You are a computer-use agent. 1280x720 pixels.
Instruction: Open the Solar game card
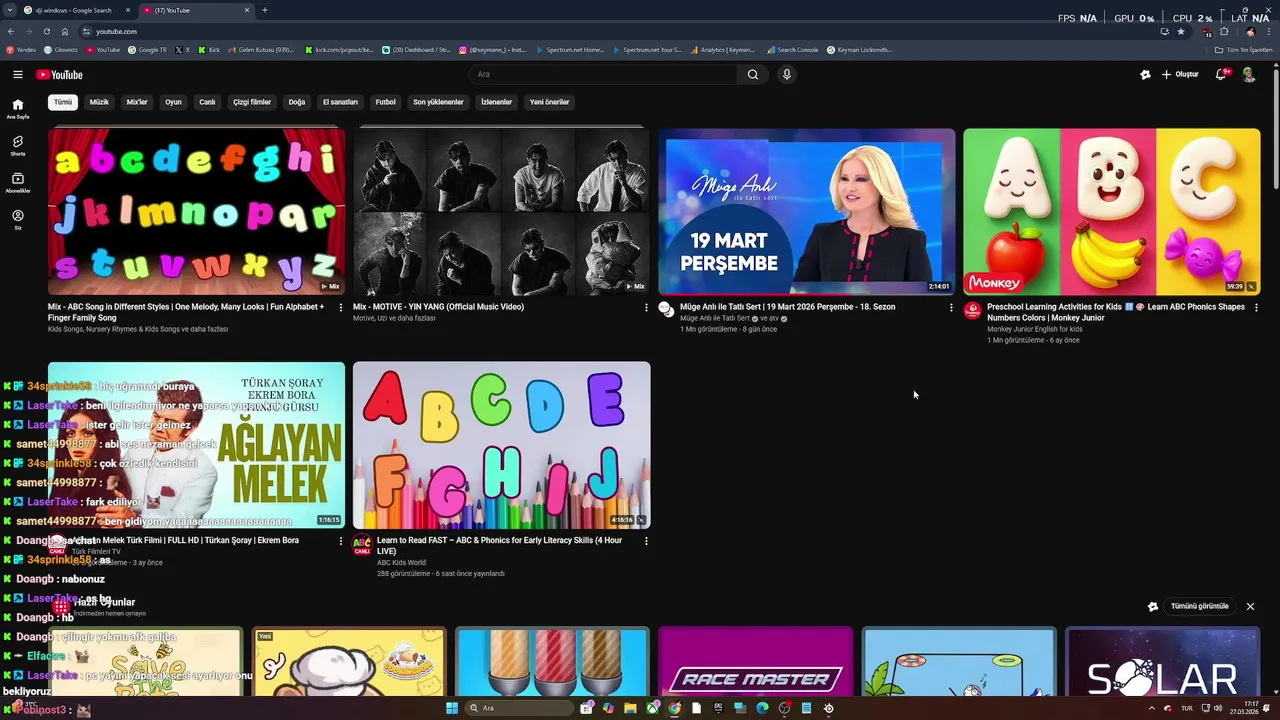[x=1162, y=661]
